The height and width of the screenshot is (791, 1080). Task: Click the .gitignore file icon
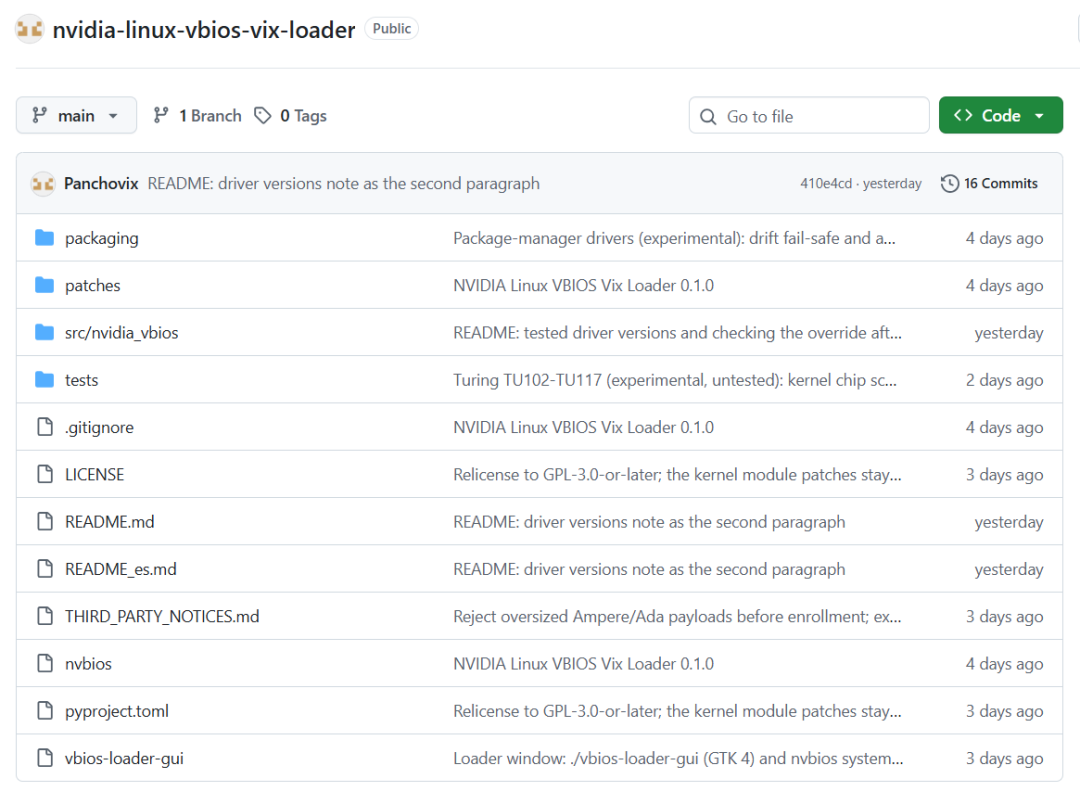tap(45, 427)
